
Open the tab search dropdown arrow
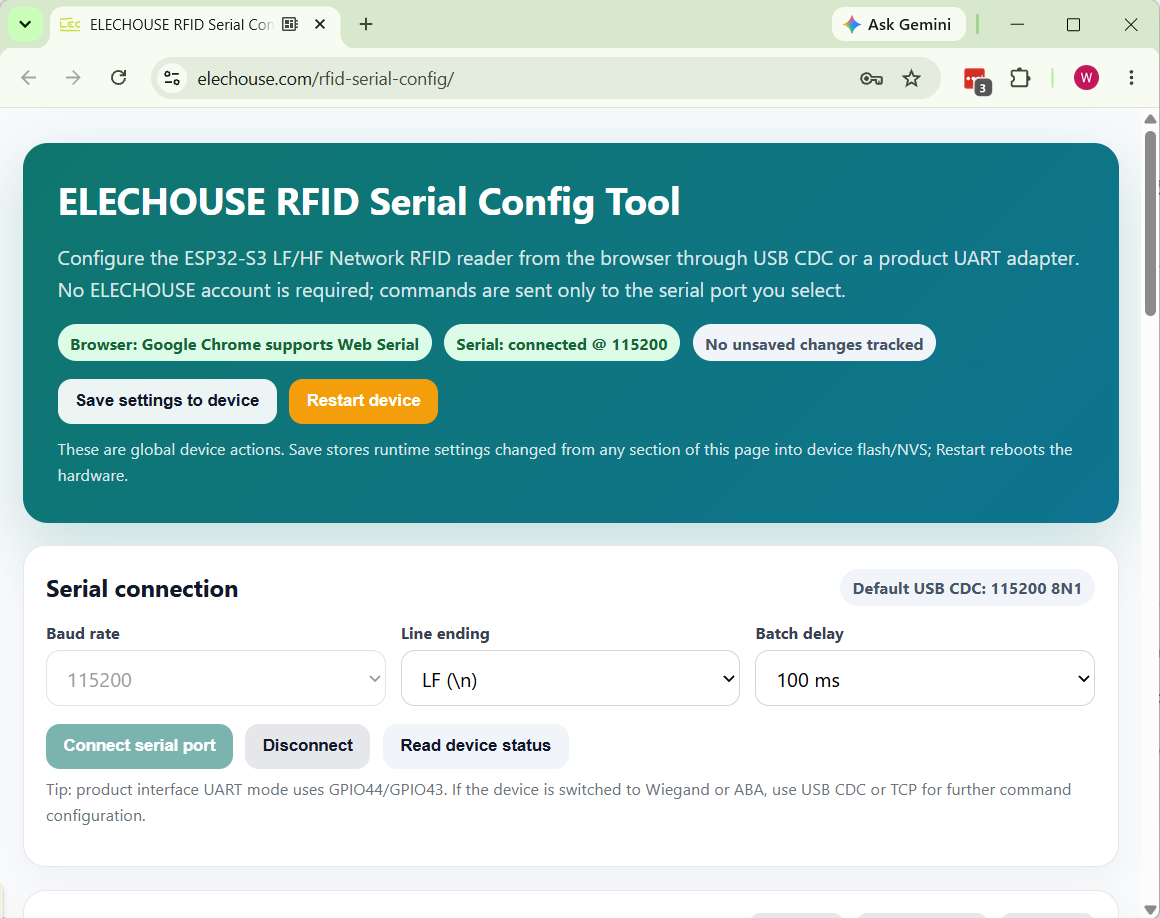pos(25,24)
